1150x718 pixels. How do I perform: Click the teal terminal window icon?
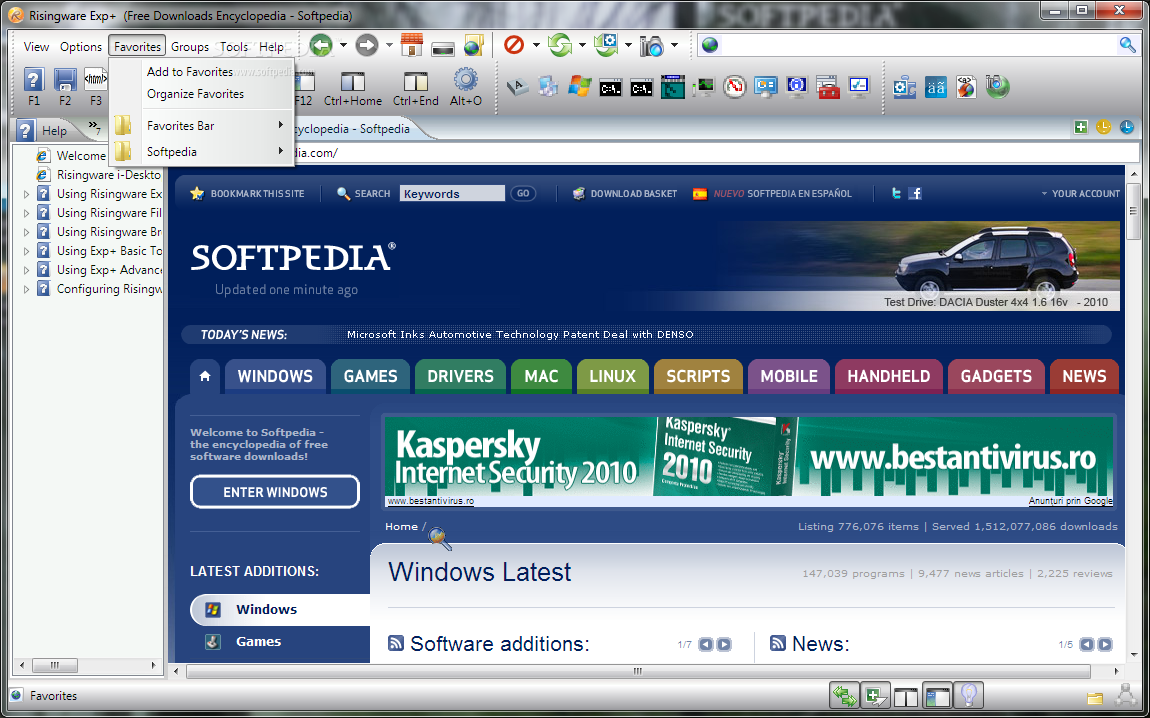coord(673,87)
